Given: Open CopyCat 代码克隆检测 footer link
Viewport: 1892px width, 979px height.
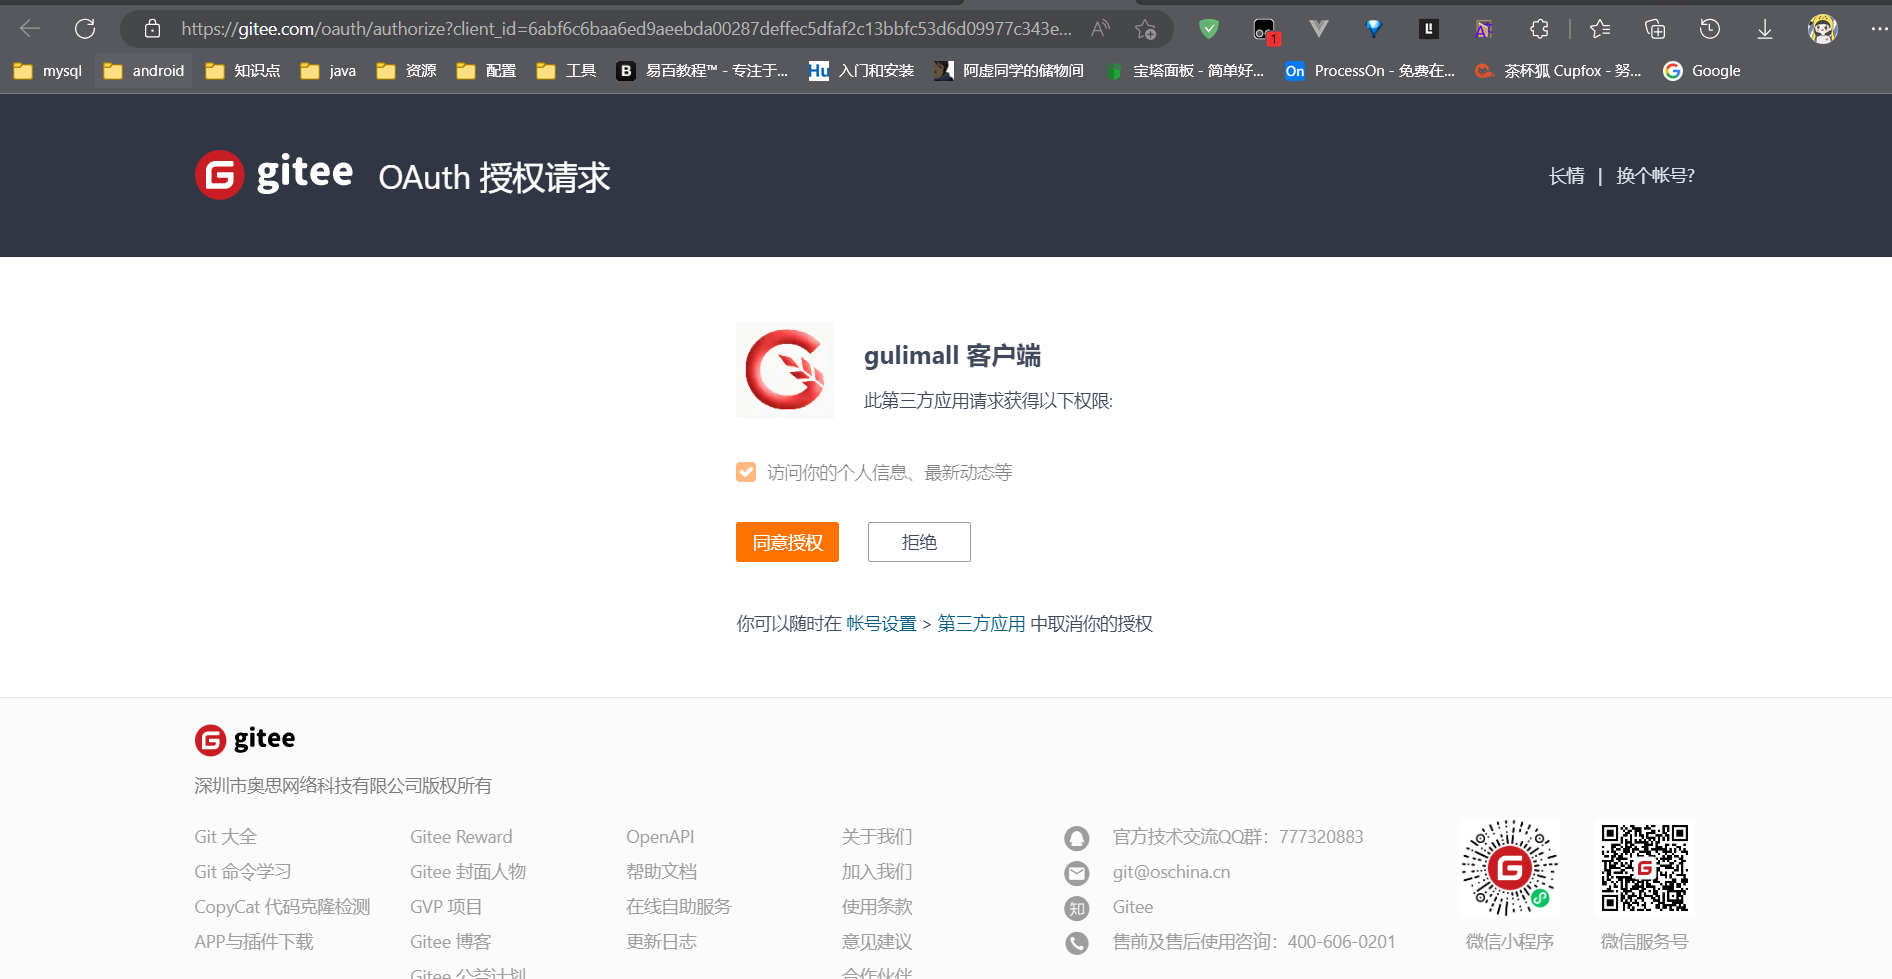Looking at the screenshot, I should (282, 907).
